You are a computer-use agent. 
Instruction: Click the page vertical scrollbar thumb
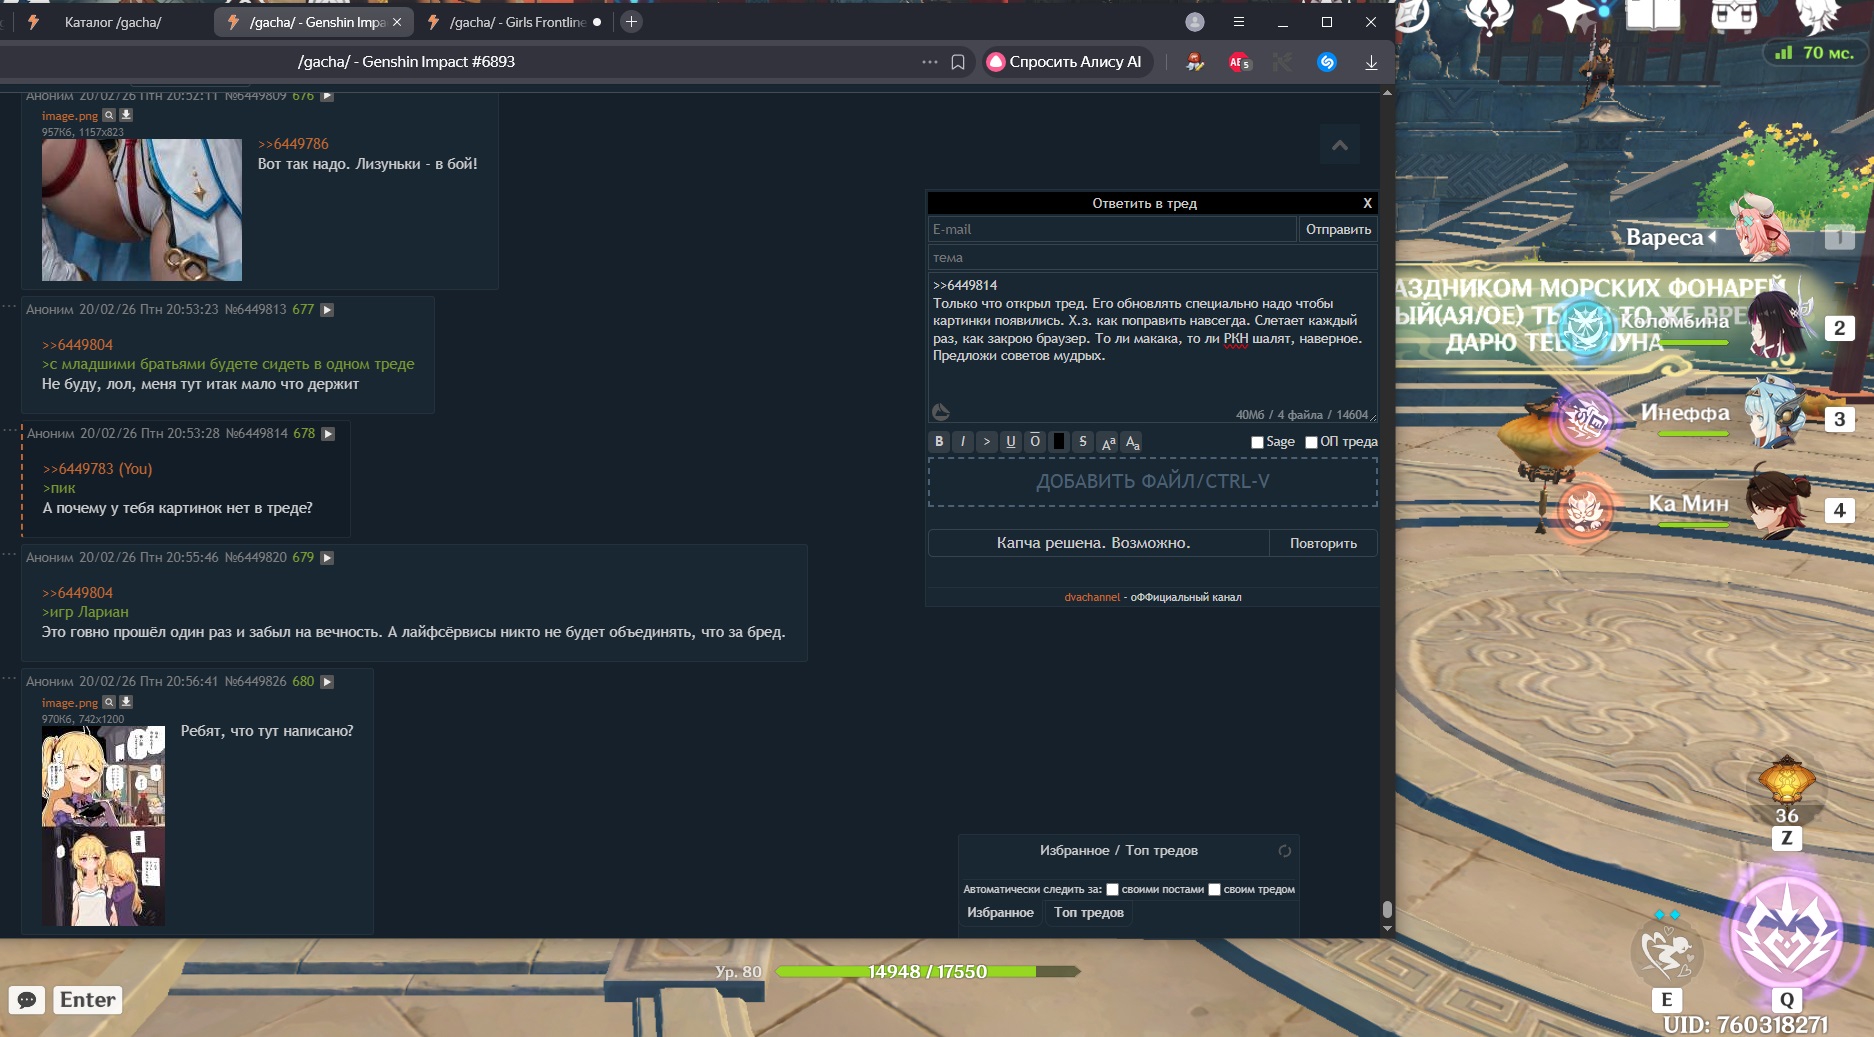(1387, 909)
